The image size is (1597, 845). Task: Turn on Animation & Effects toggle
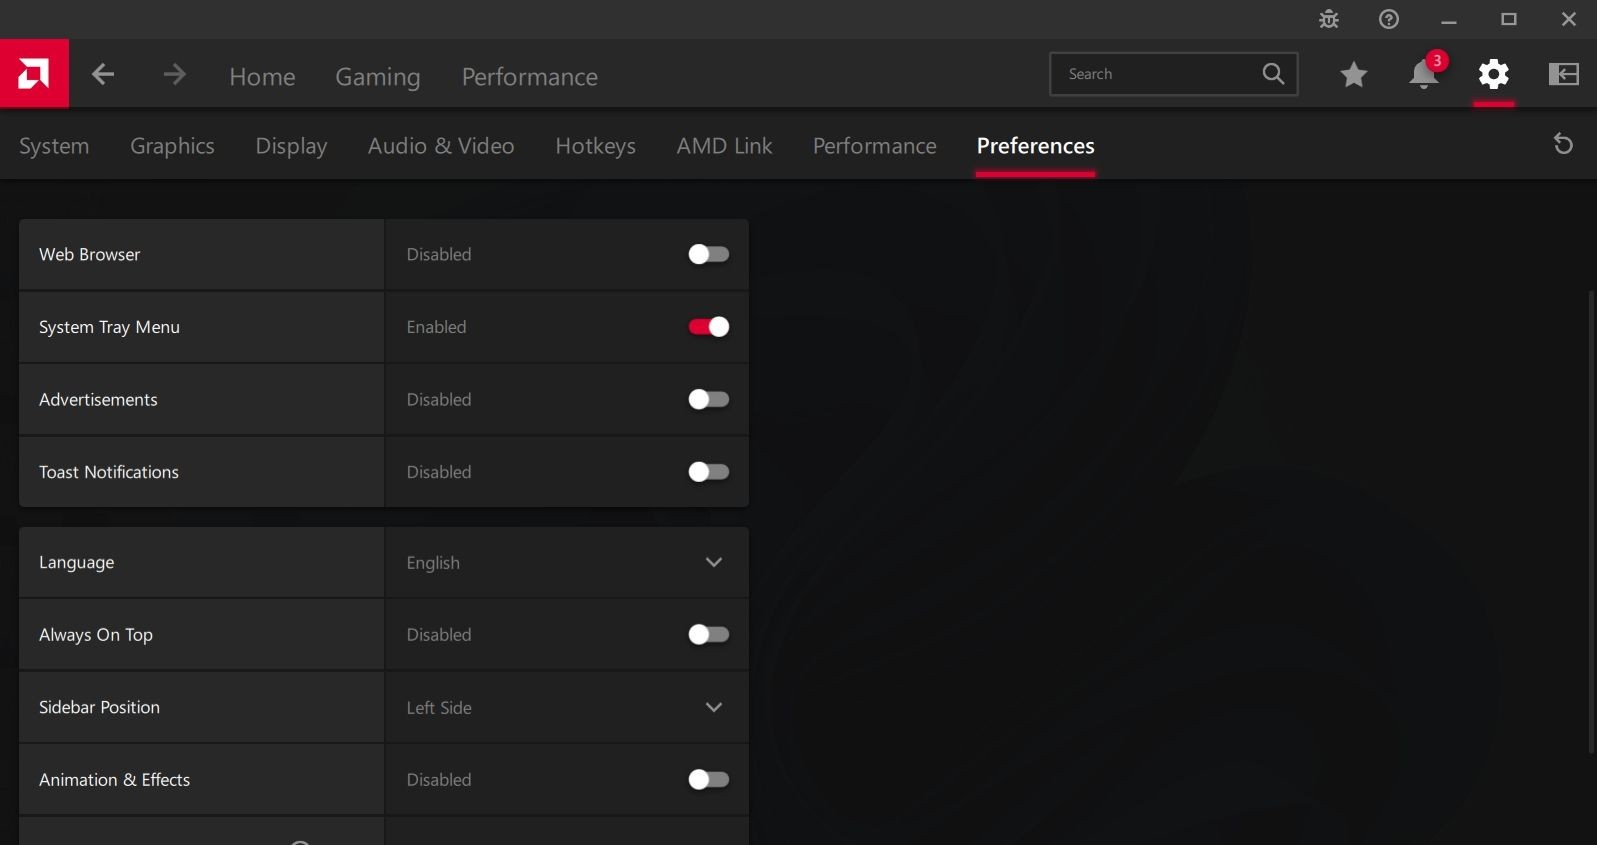pos(708,779)
